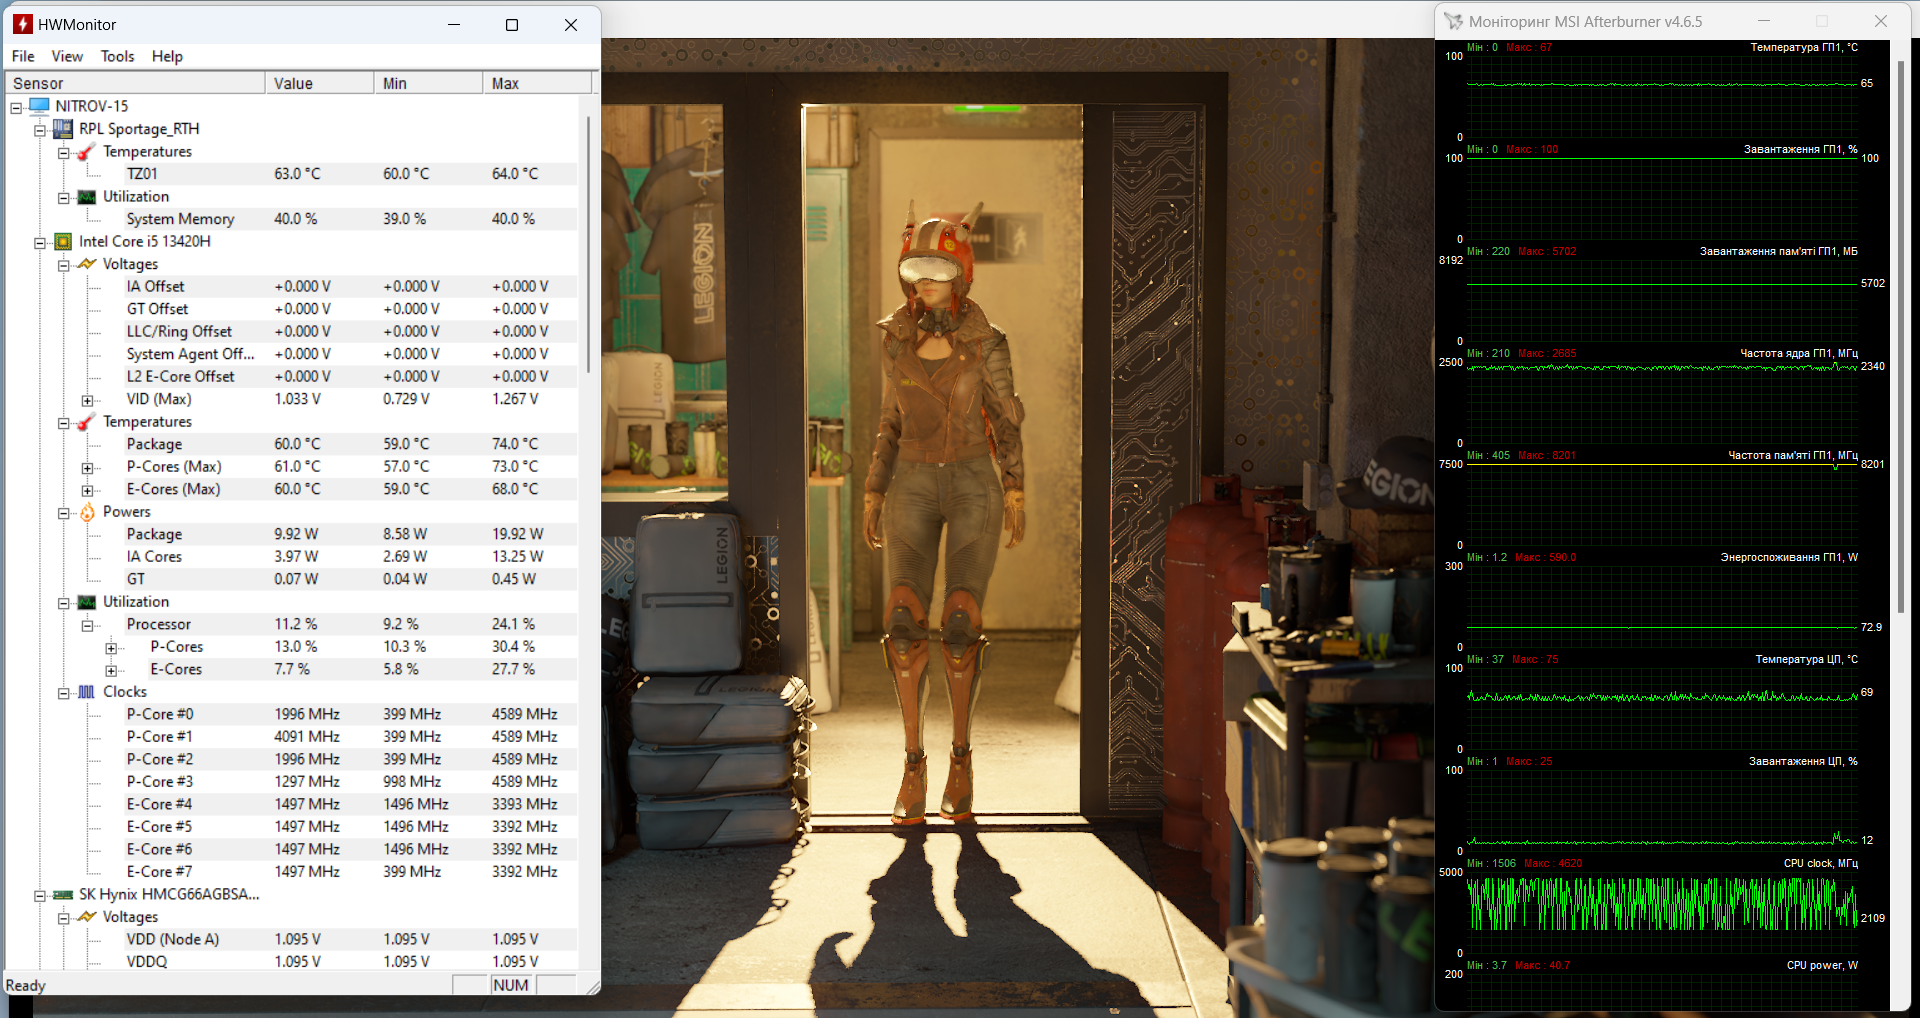The height and width of the screenshot is (1018, 1920).
Task: Collapse the Intel Core i5 13420H node
Action: tap(40, 243)
